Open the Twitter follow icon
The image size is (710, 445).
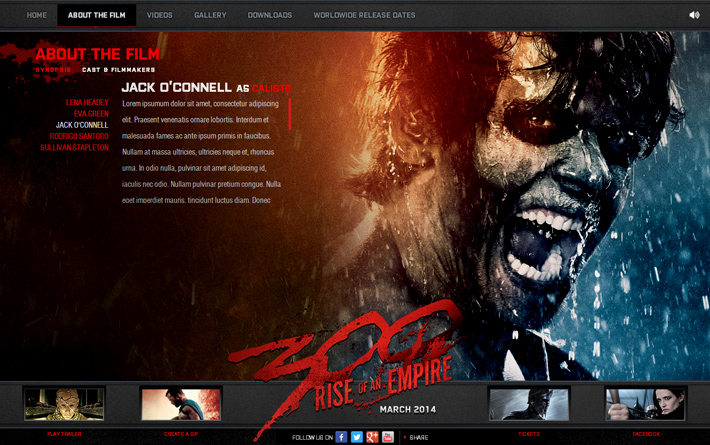click(x=357, y=437)
